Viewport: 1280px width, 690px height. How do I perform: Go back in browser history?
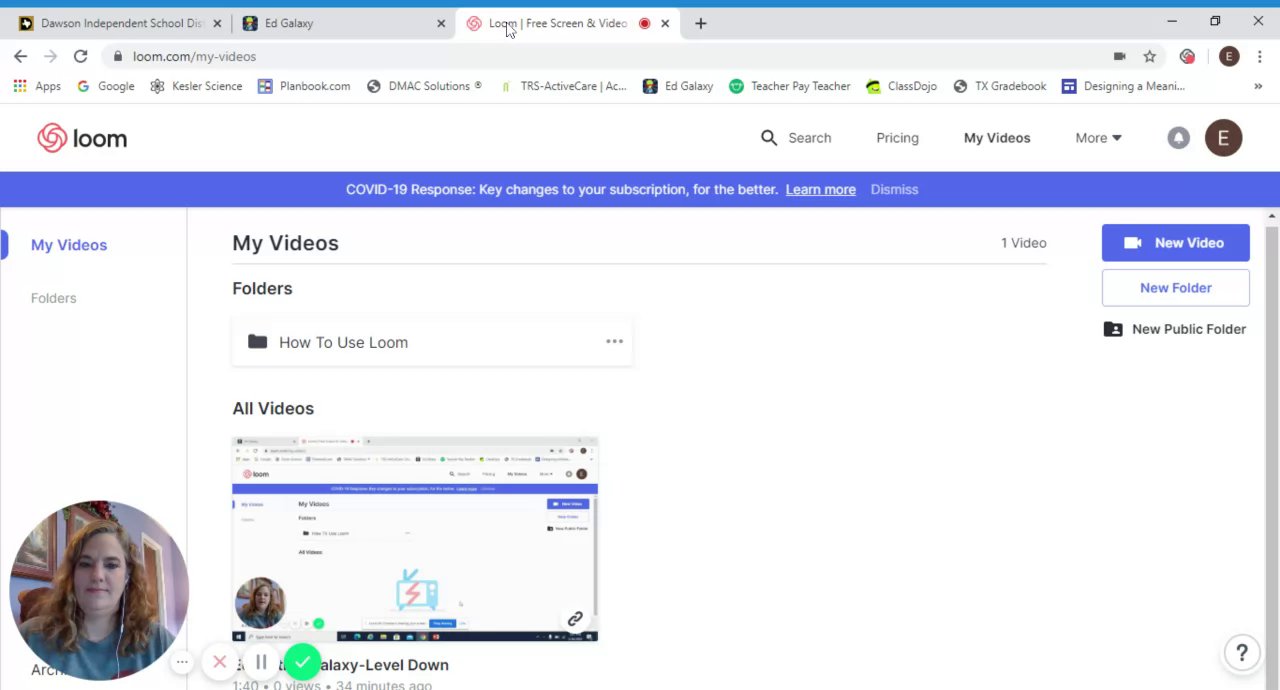pos(21,56)
